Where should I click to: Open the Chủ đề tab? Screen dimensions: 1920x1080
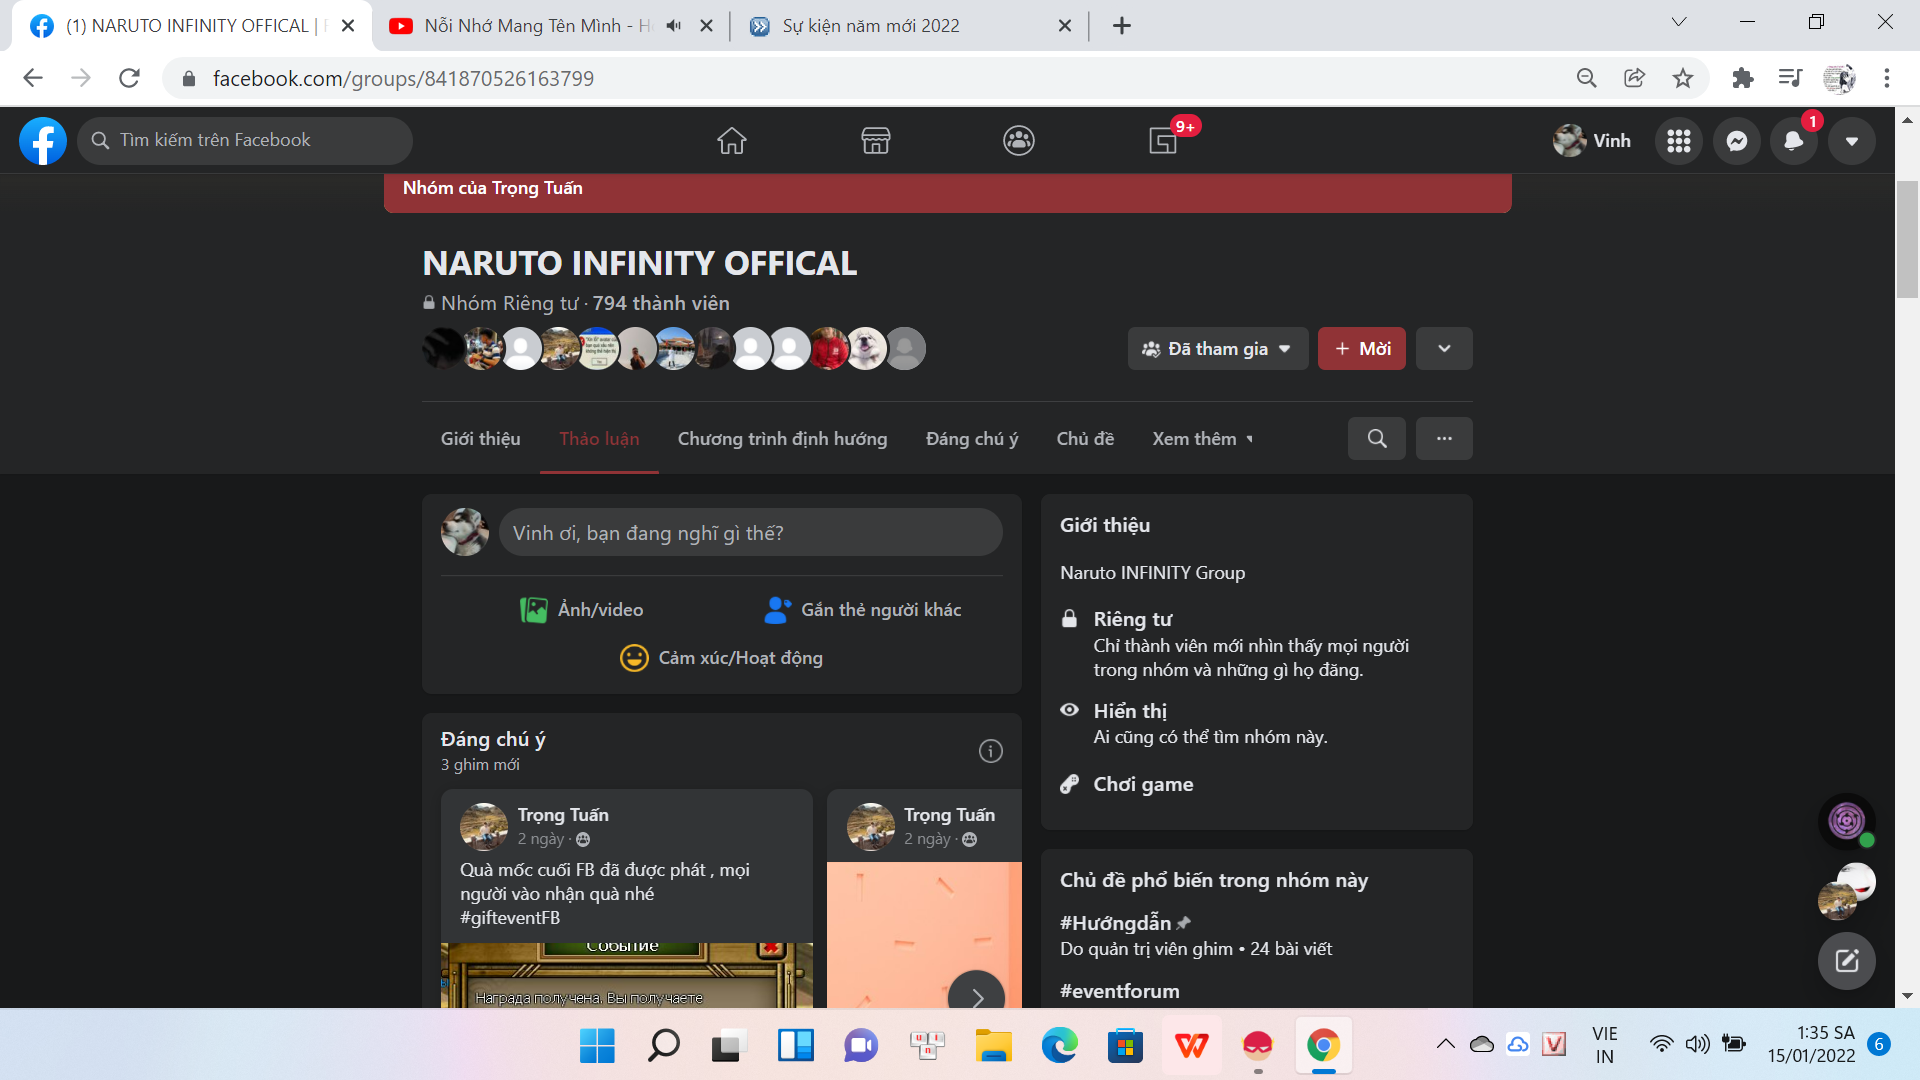[1085, 439]
